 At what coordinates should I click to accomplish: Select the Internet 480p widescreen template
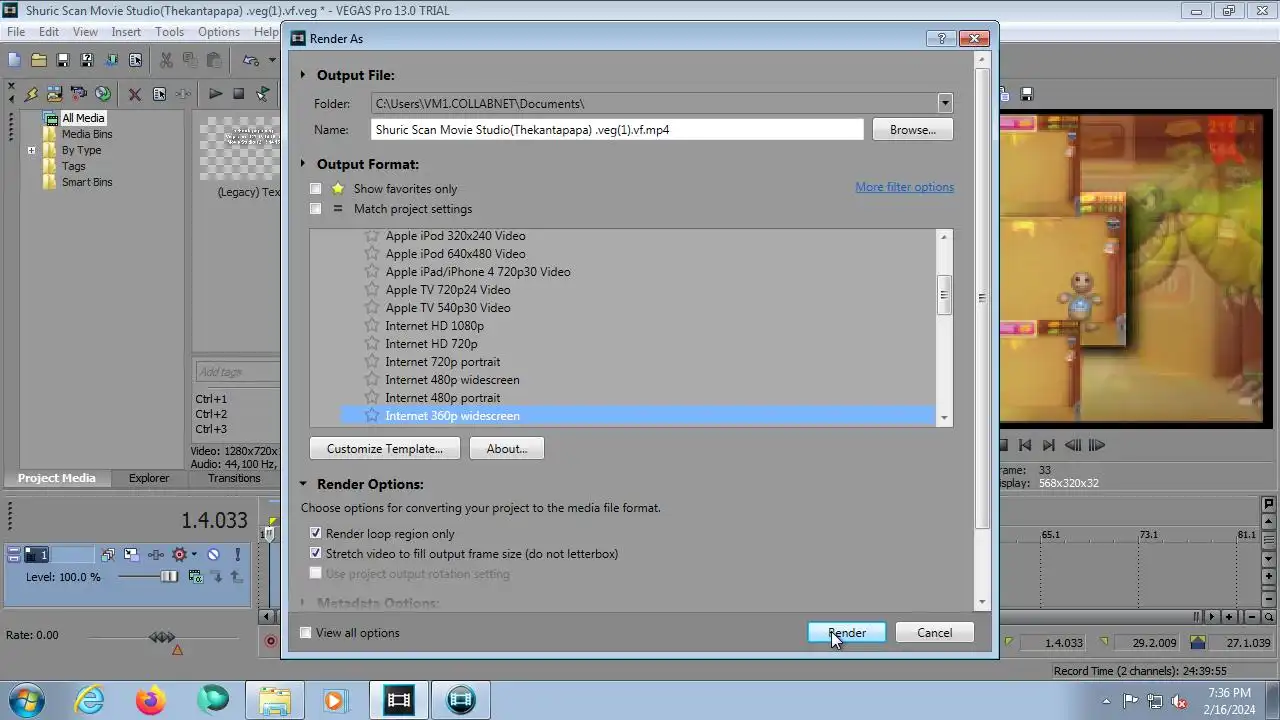452,380
